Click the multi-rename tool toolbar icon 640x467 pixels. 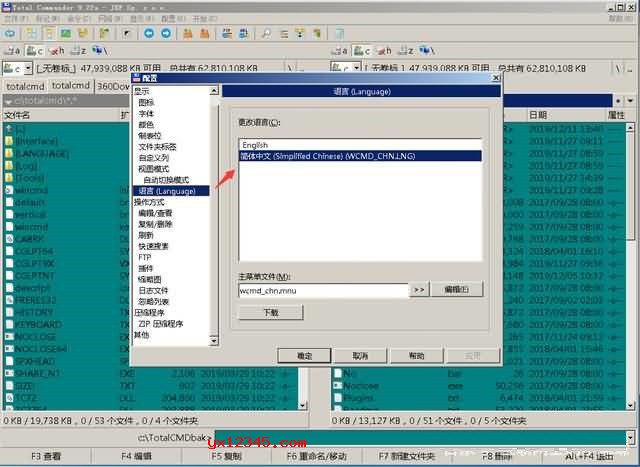(283, 33)
